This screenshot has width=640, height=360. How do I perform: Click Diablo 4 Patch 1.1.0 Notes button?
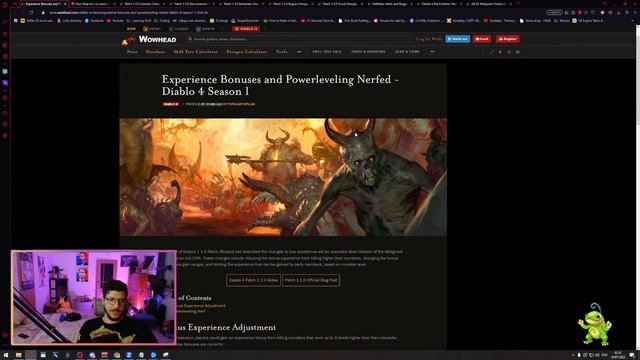pos(253,280)
